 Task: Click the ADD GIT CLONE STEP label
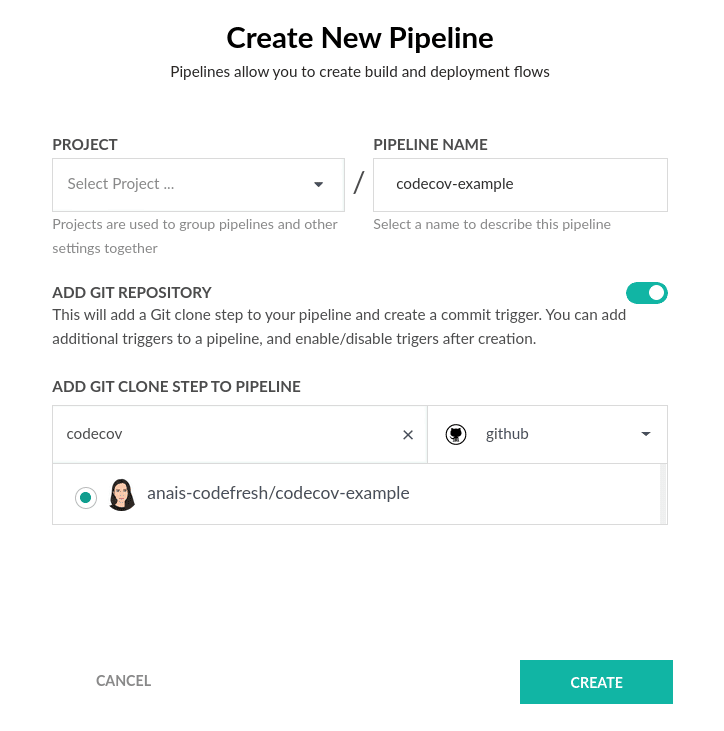click(x=176, y=386)
